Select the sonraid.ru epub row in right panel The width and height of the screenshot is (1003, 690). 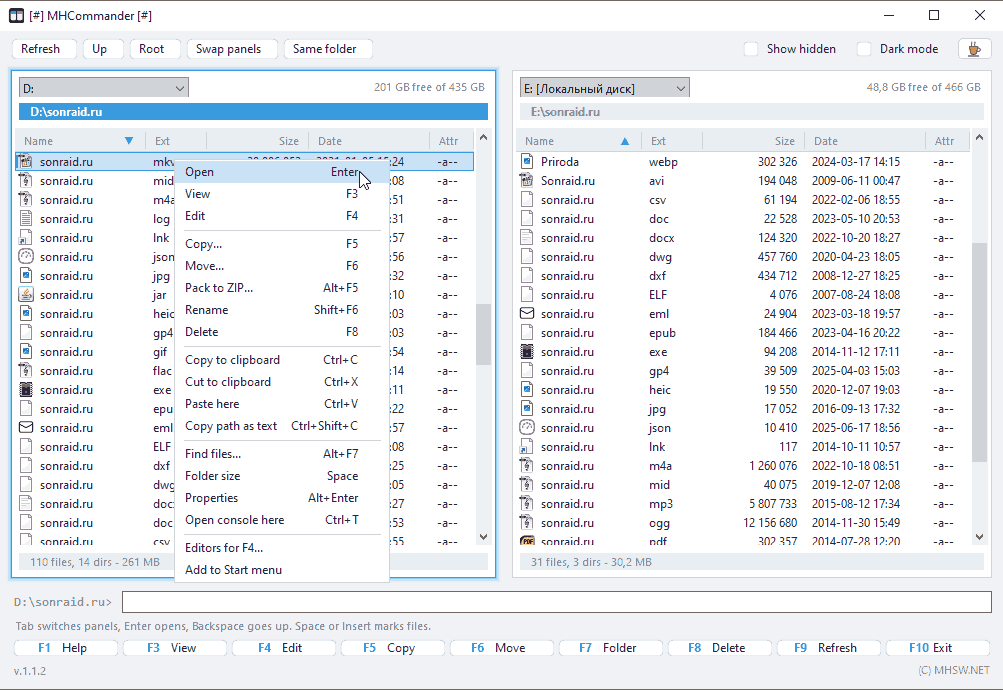[743, 333]
